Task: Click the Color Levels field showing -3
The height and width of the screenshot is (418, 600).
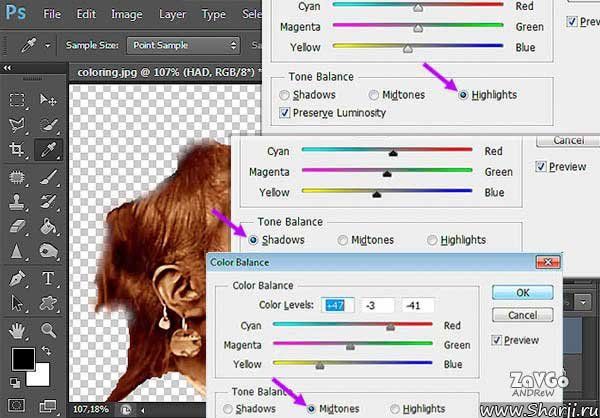Action: click(375, 305)
